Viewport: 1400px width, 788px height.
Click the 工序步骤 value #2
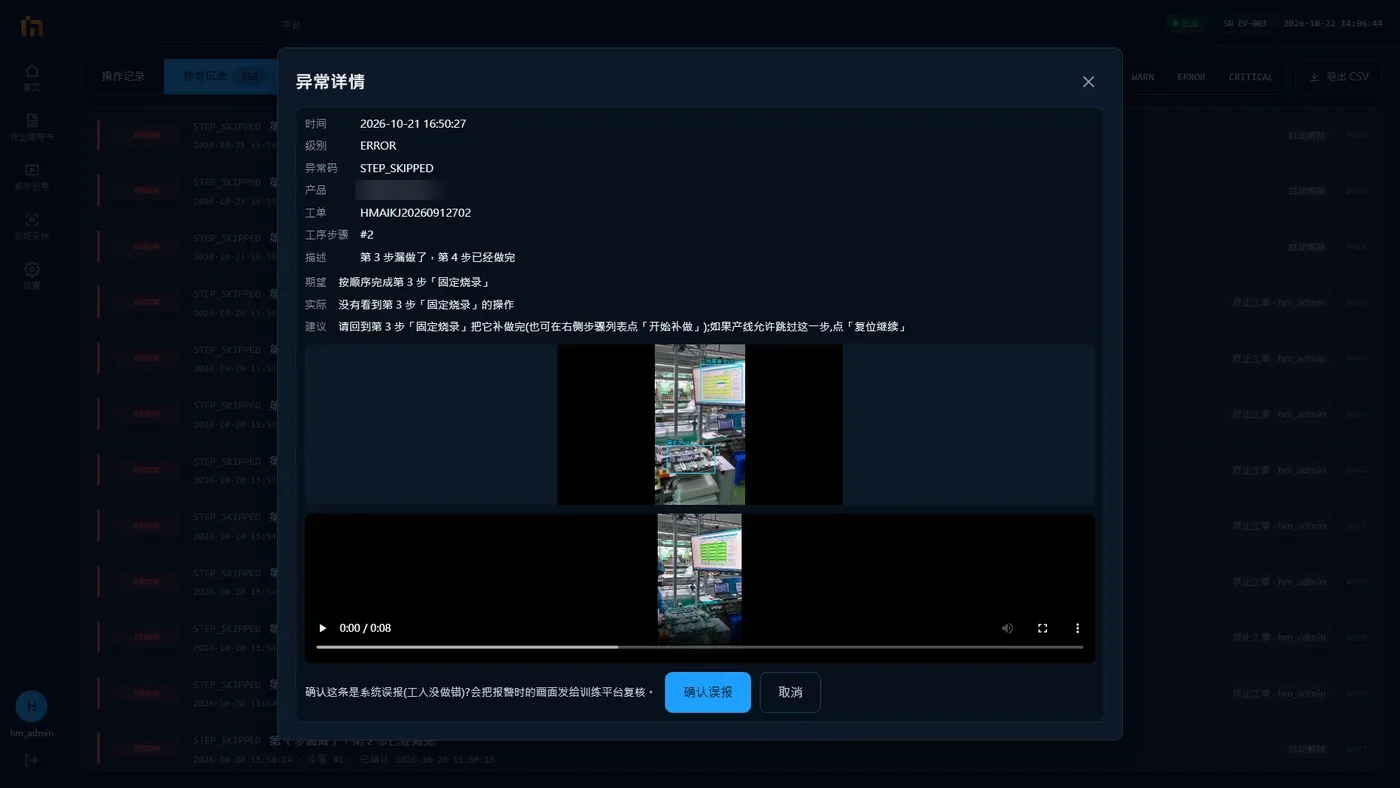[367, 235]
